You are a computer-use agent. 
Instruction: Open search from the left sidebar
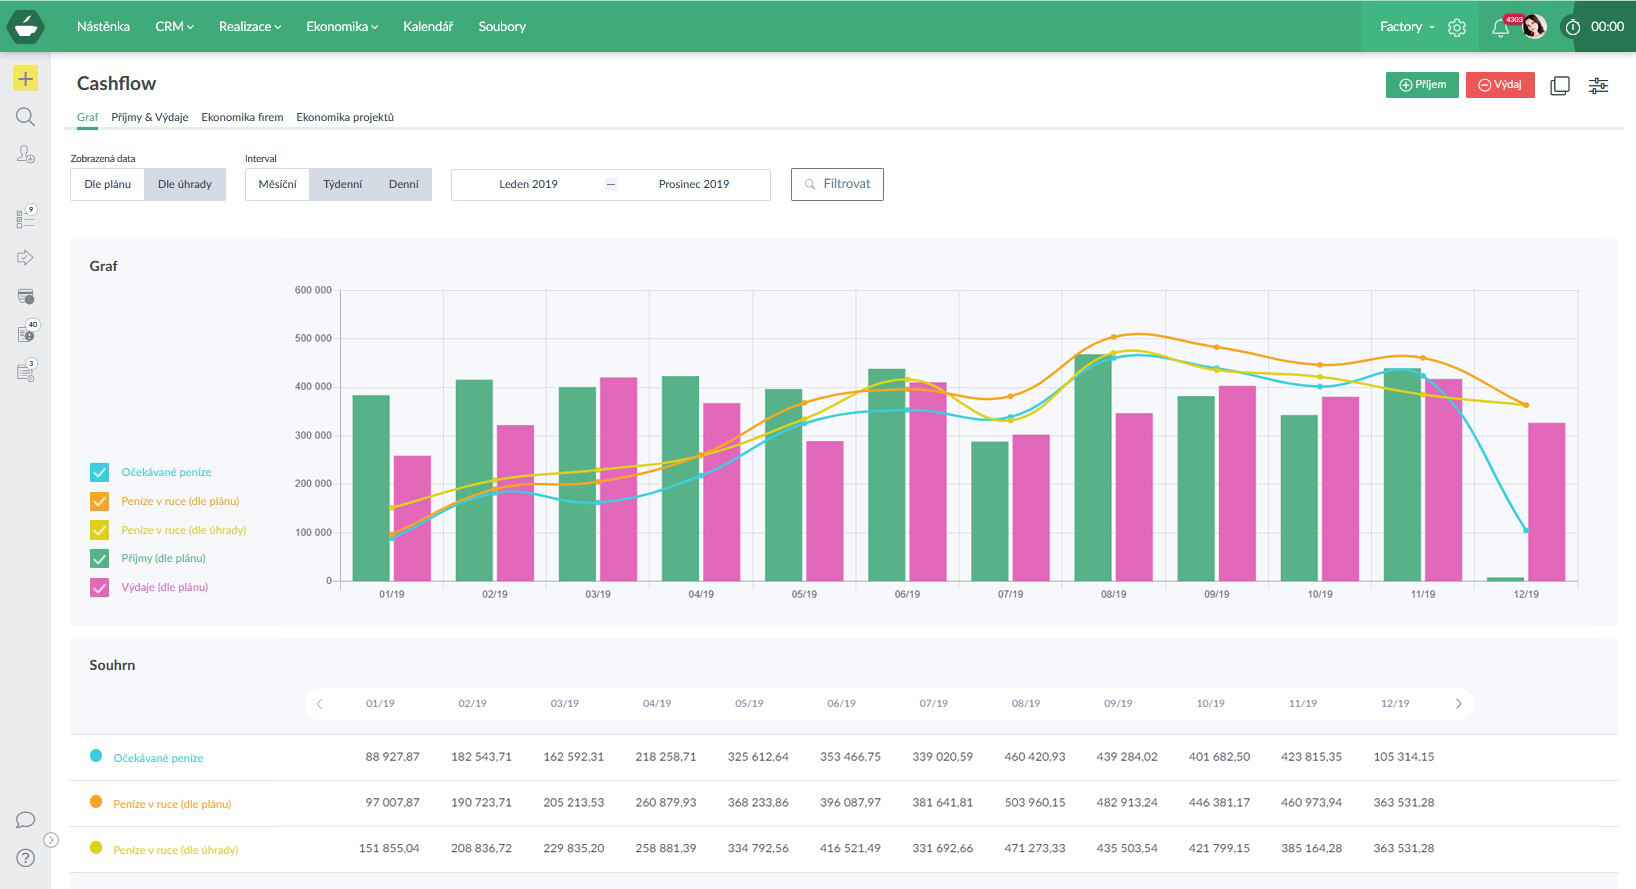tap(25, 117)
